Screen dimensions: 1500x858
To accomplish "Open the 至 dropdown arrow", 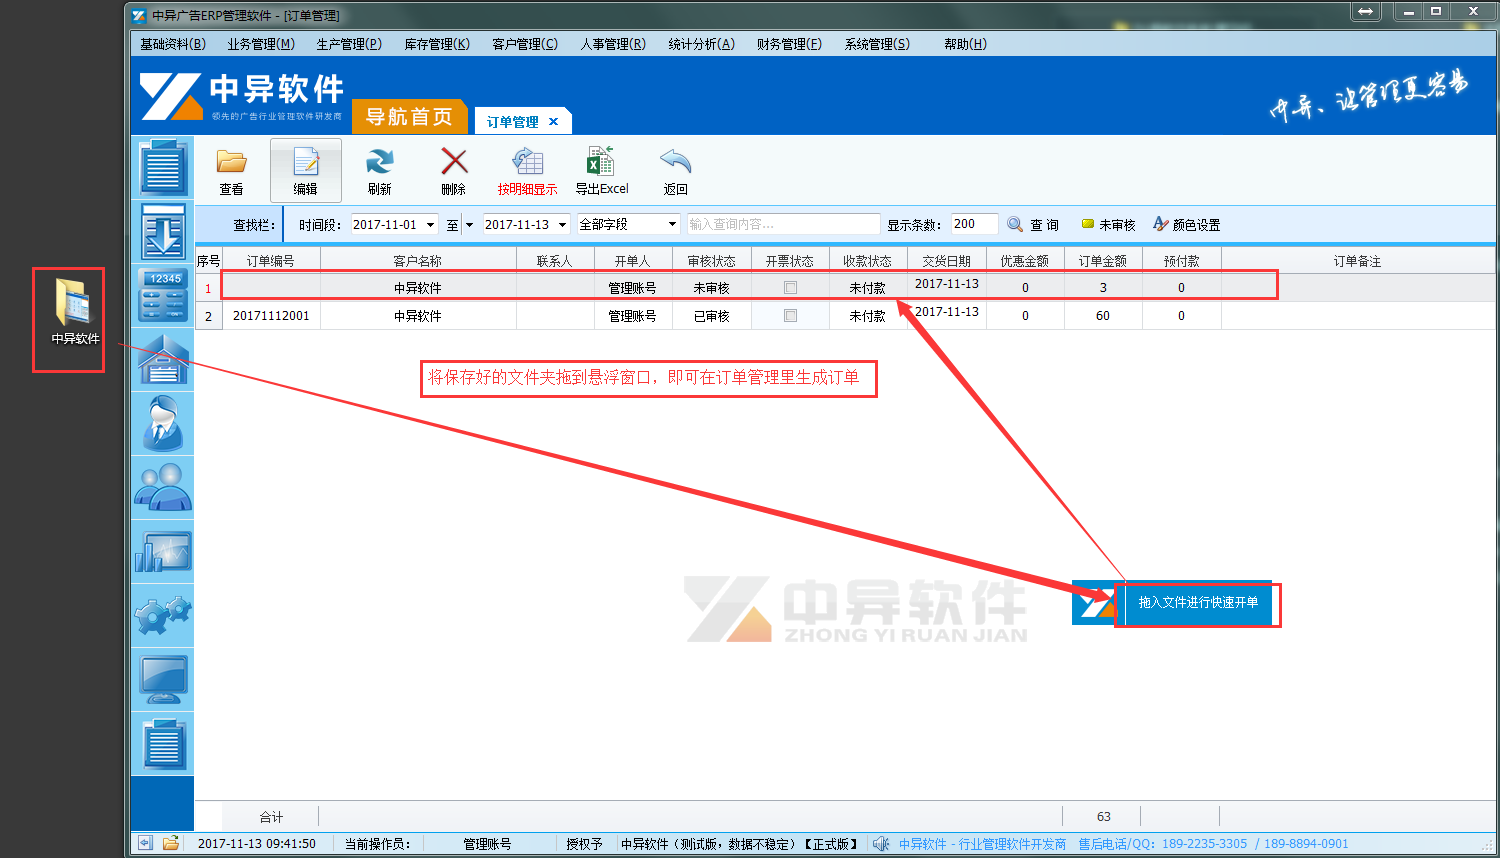I will point(469,225).
